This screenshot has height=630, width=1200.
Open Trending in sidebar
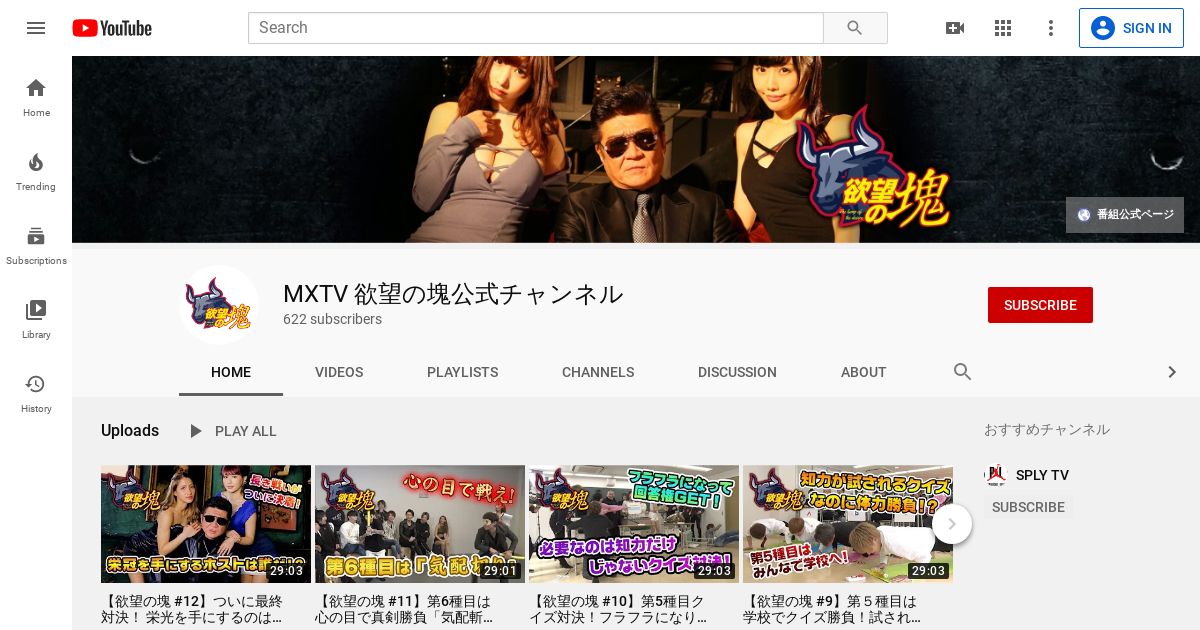pyautogui.click(x=36, y=172)
